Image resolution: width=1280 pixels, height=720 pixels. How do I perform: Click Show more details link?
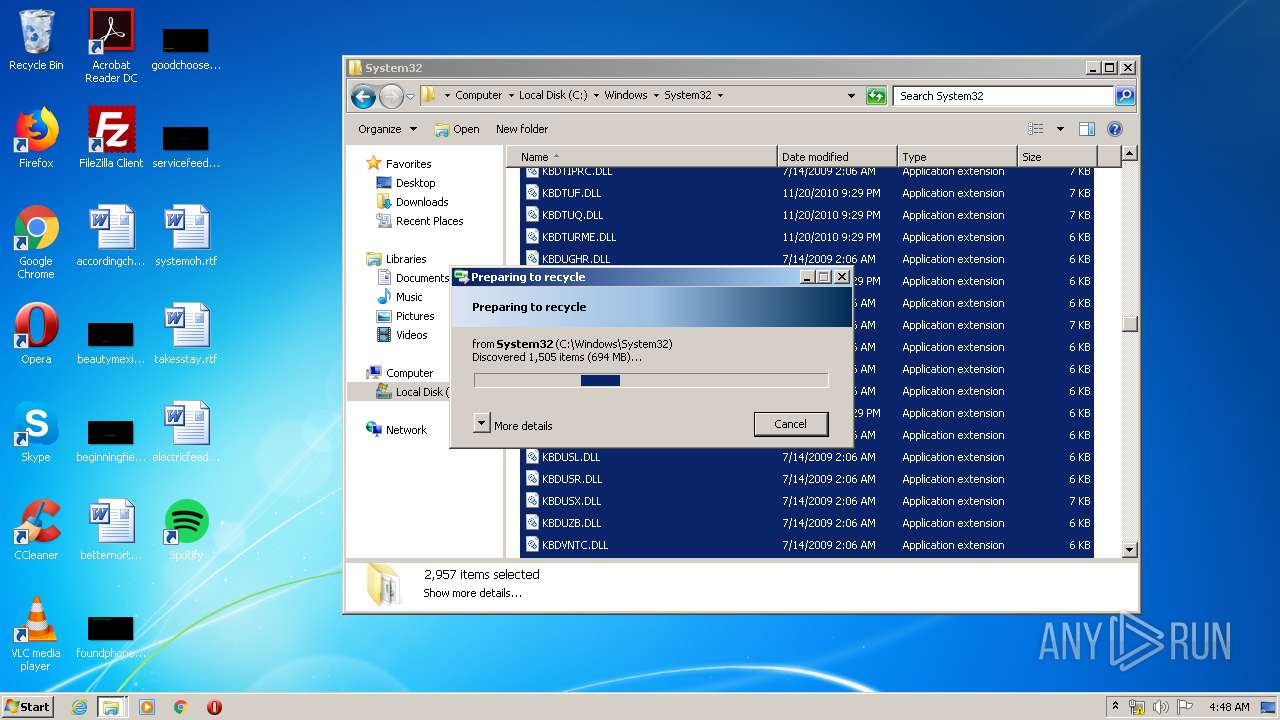pos(472,593)
